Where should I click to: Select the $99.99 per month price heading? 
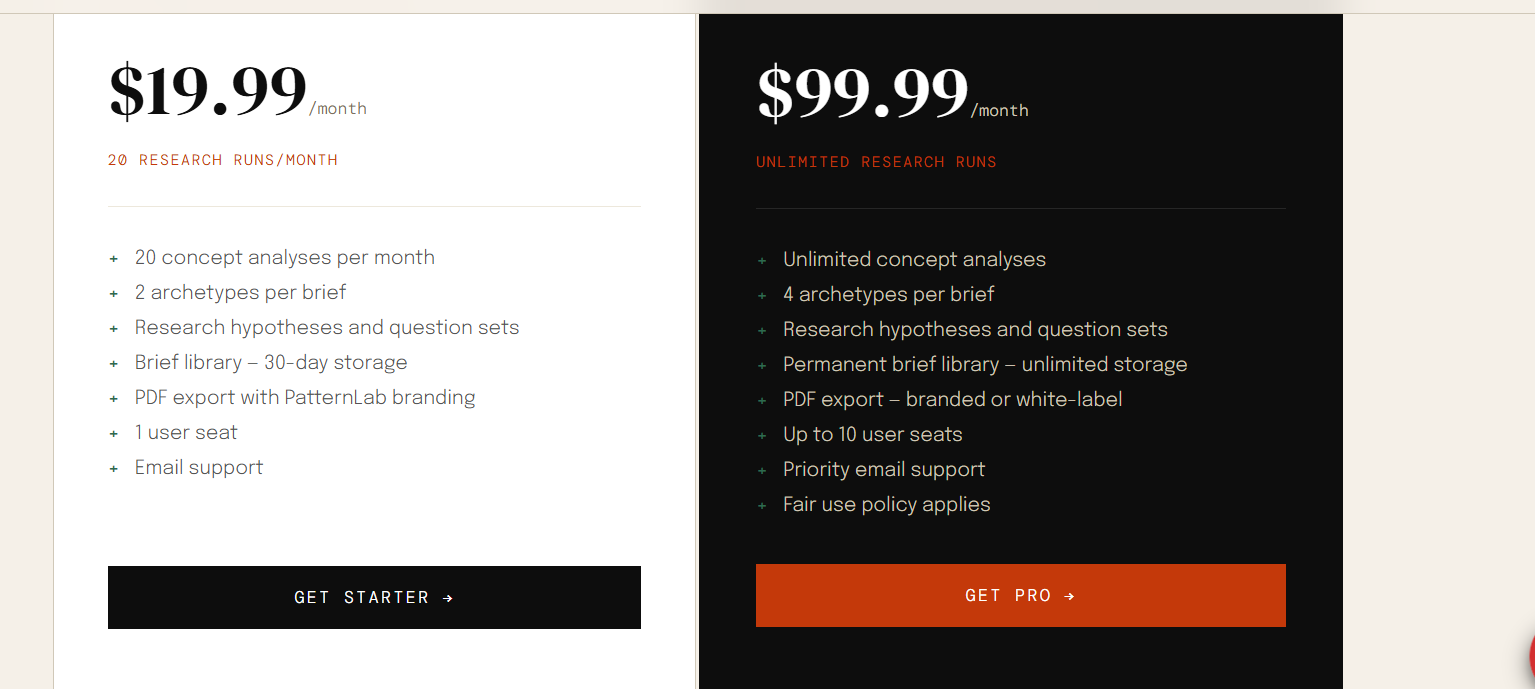[x=893, y=94]
